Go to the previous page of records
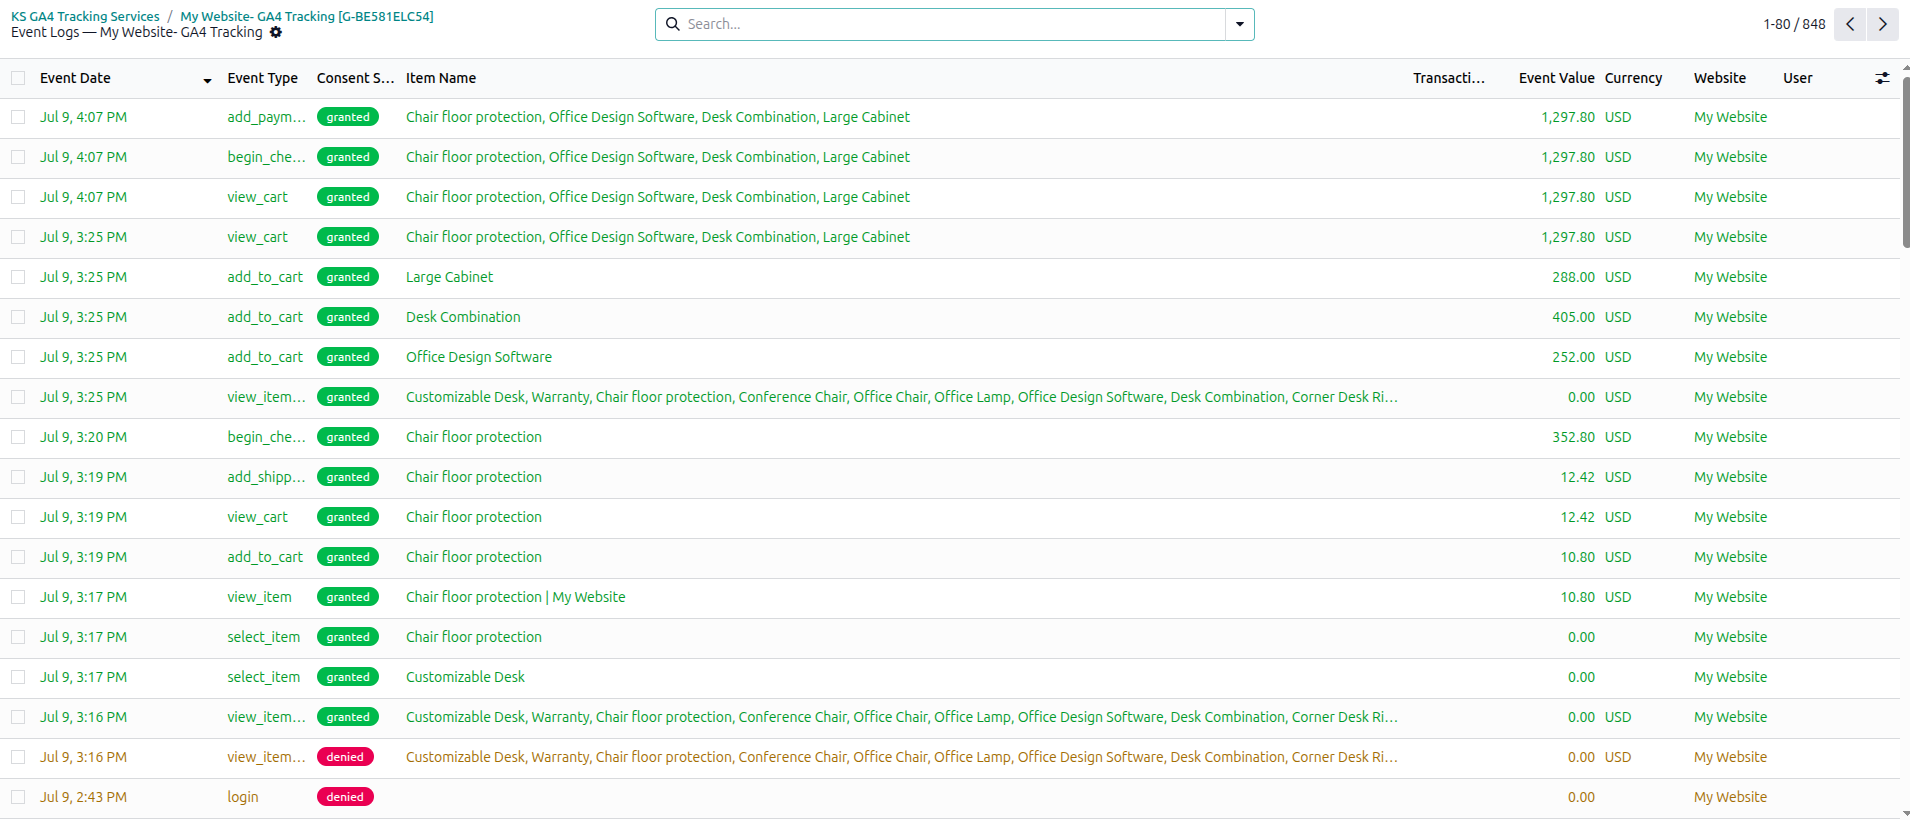1910x820 pixels. [1850, 24]
